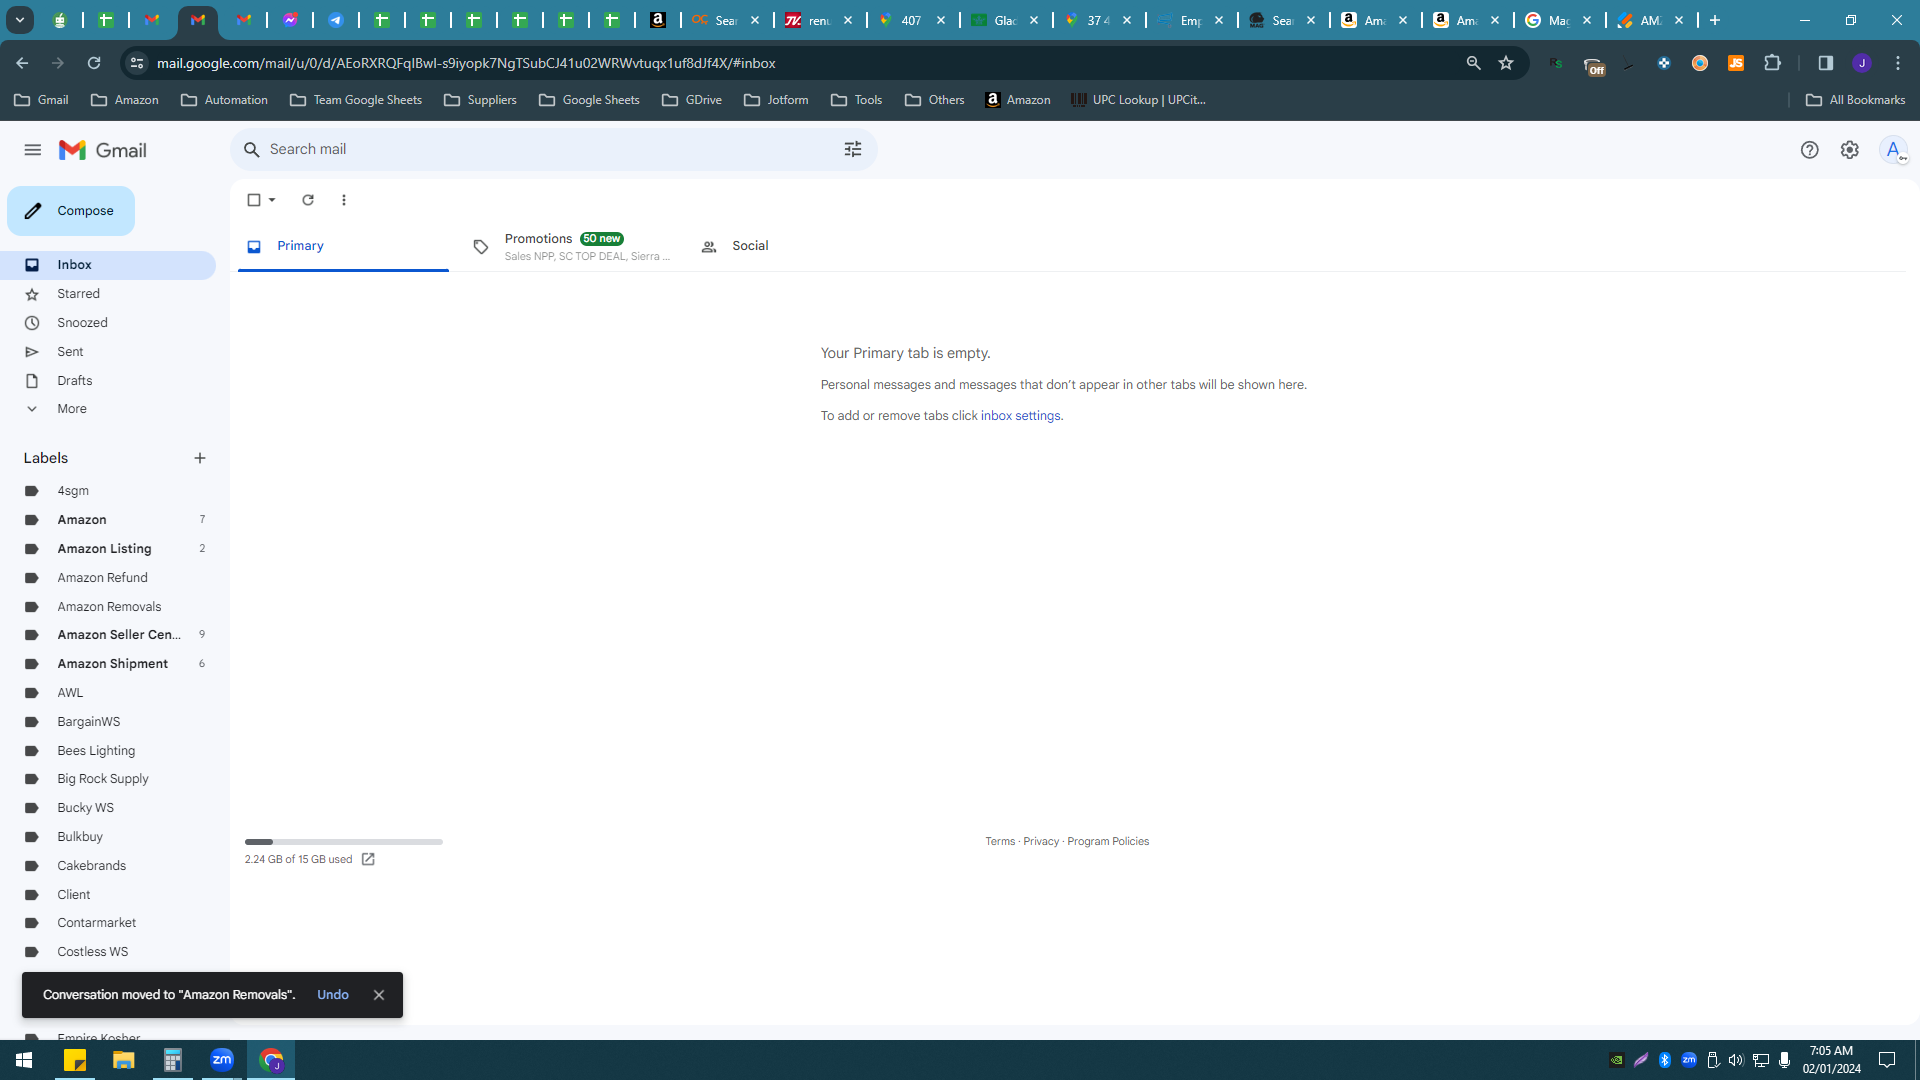Open the Client label
The width and height of the screenshot is (1920, 1080).
click(108, 895)
